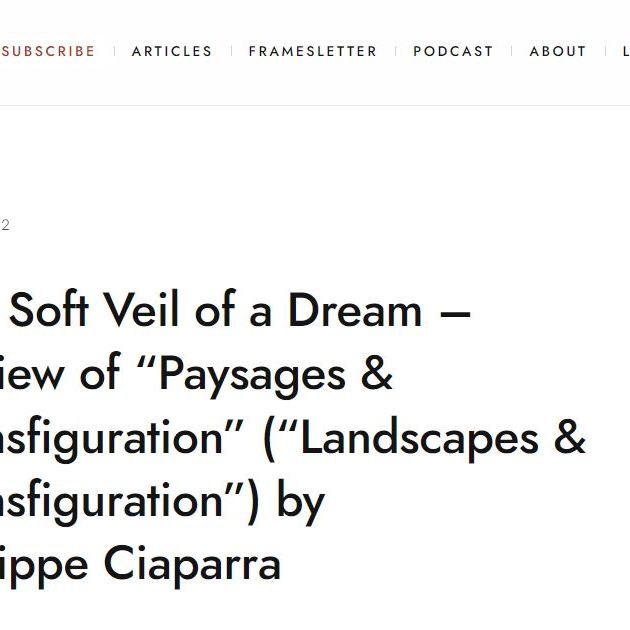
Task: Select the word "Dream" in the title
Action: click(x=355, y=311)
